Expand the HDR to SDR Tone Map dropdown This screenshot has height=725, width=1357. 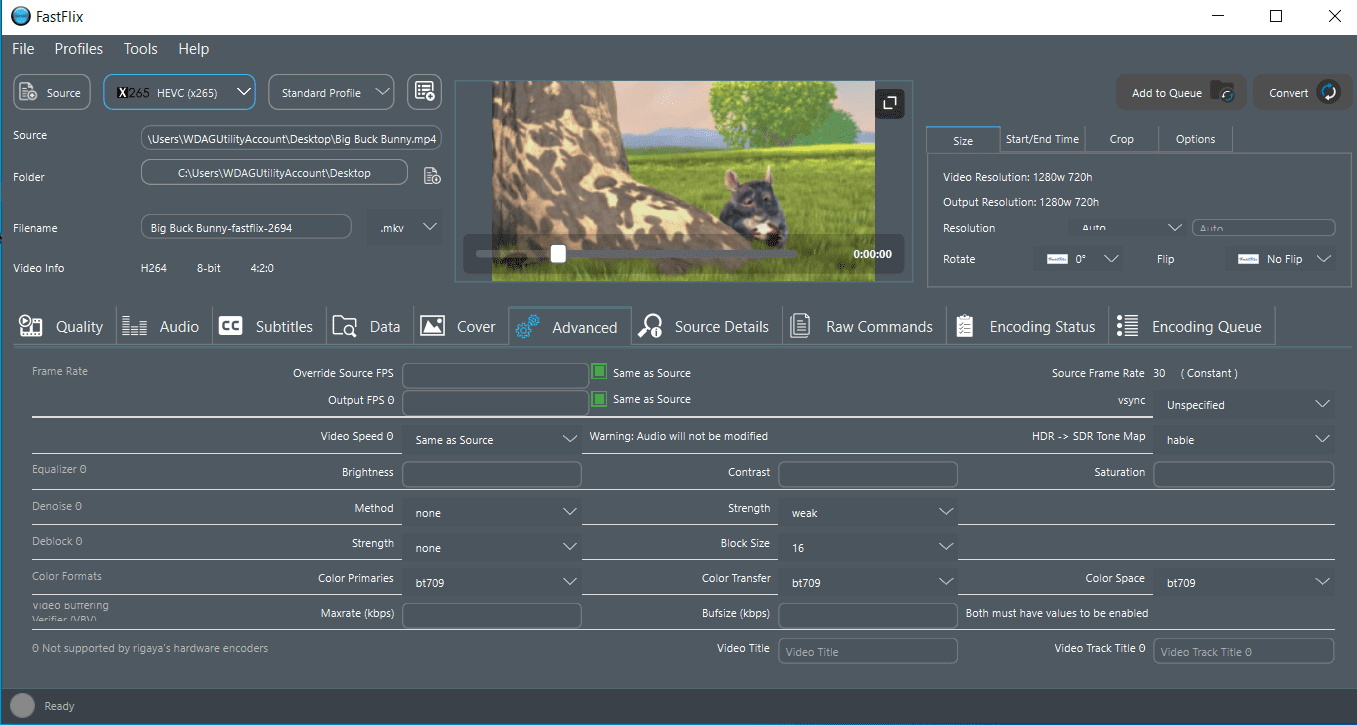pyautogui.click(x=1243, y=439)
